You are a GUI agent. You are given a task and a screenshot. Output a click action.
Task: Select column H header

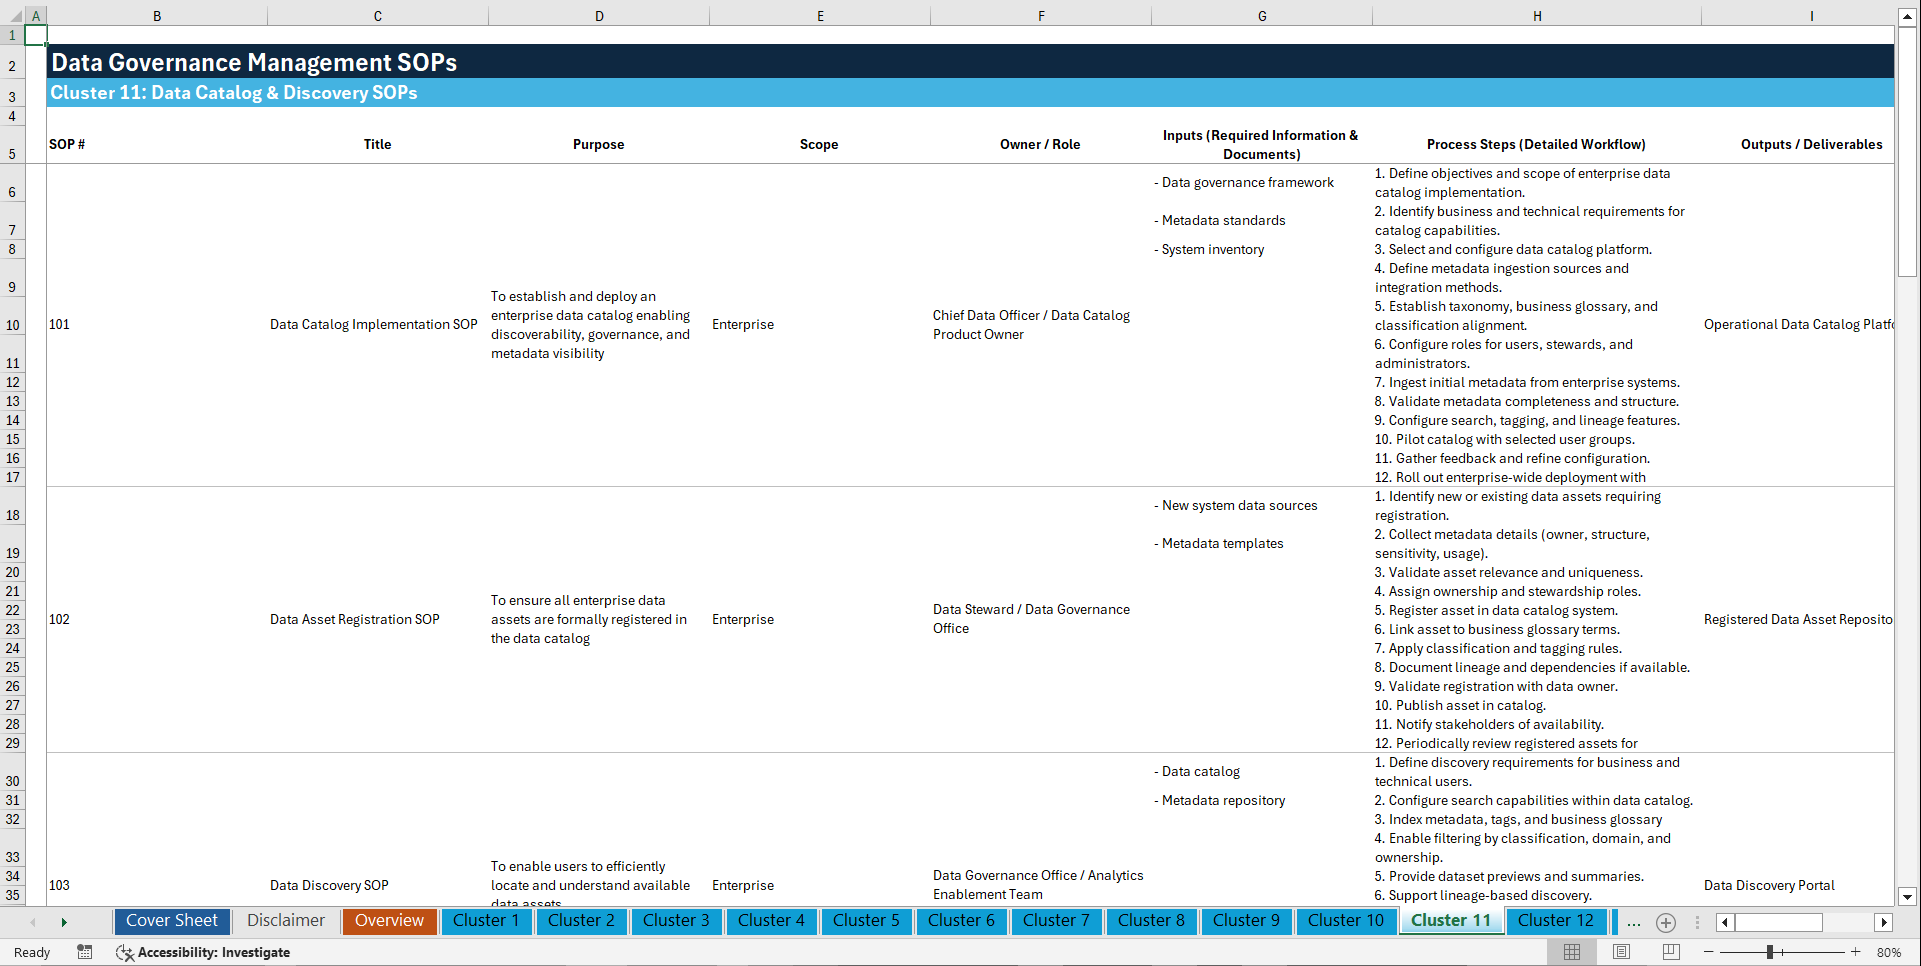[1537, 16]
